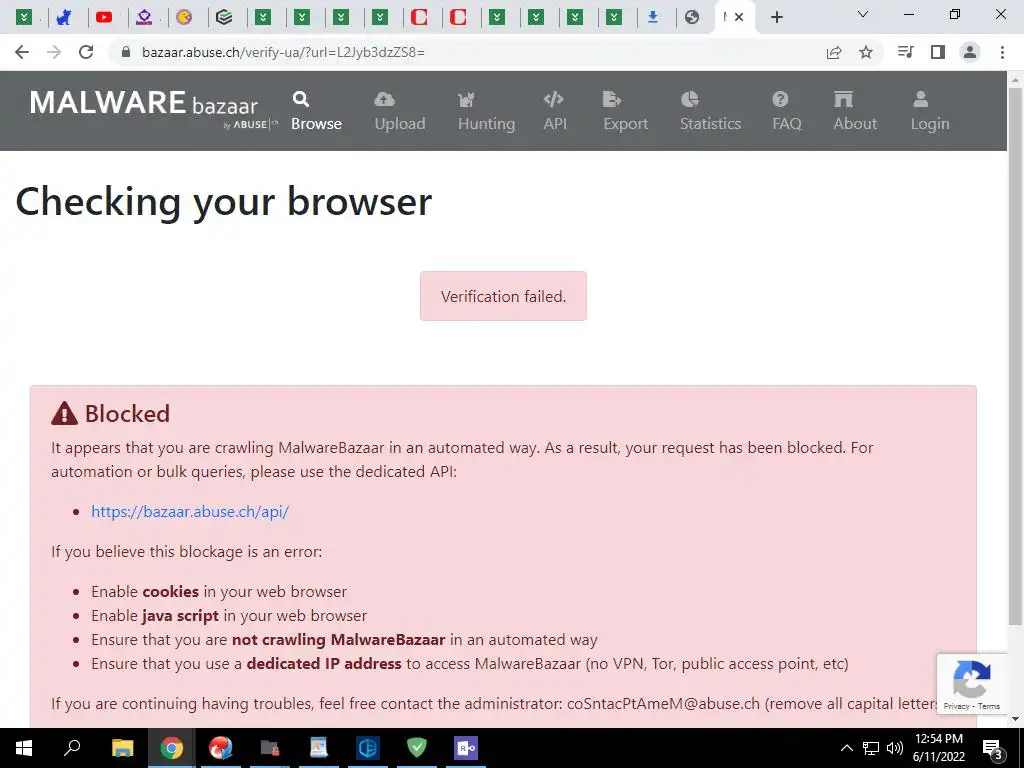Click the page vertical scrollbar
The height and width of the screenshot is (768, 1024).
coord(1015,356)
